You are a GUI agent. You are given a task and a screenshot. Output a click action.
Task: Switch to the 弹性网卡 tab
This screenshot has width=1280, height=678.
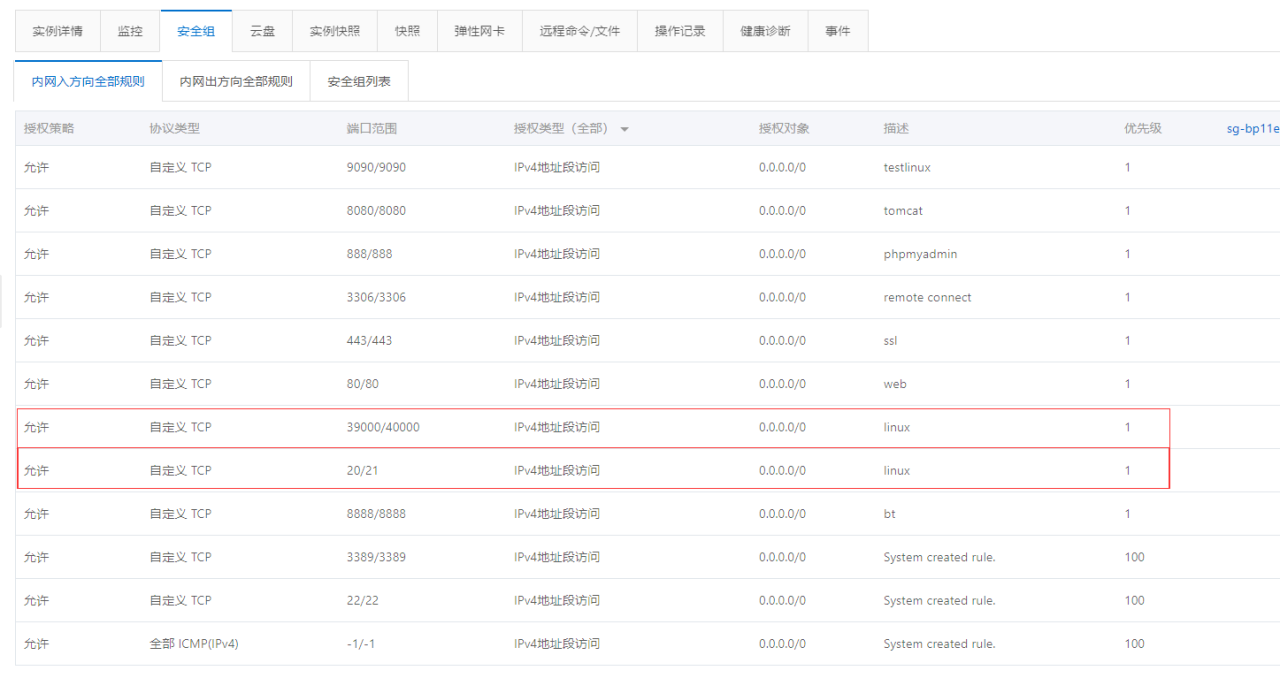pyautogui.click(x=480, y=31)
